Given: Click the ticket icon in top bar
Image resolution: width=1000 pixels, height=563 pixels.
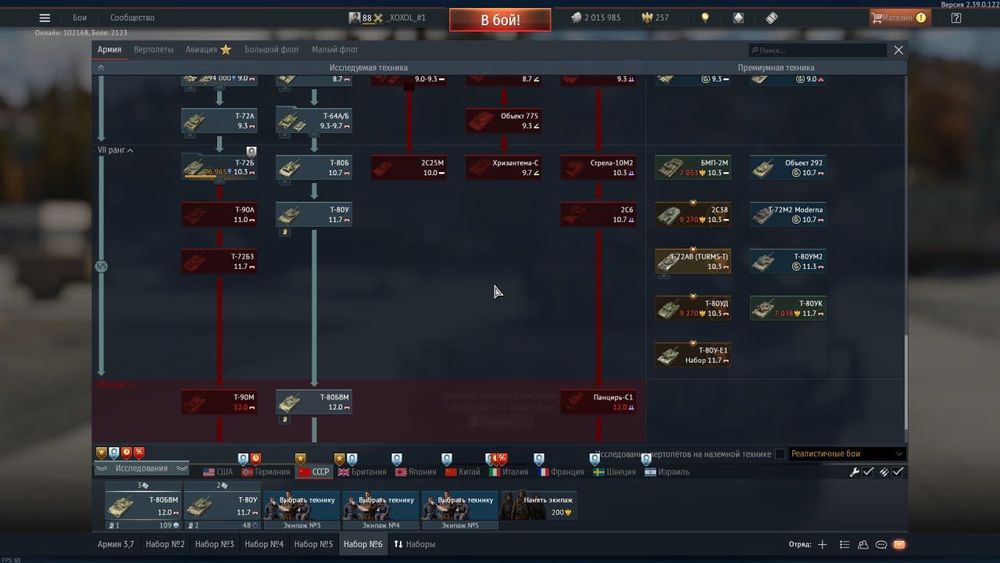Looking at the screenshot, I should 772,18.
